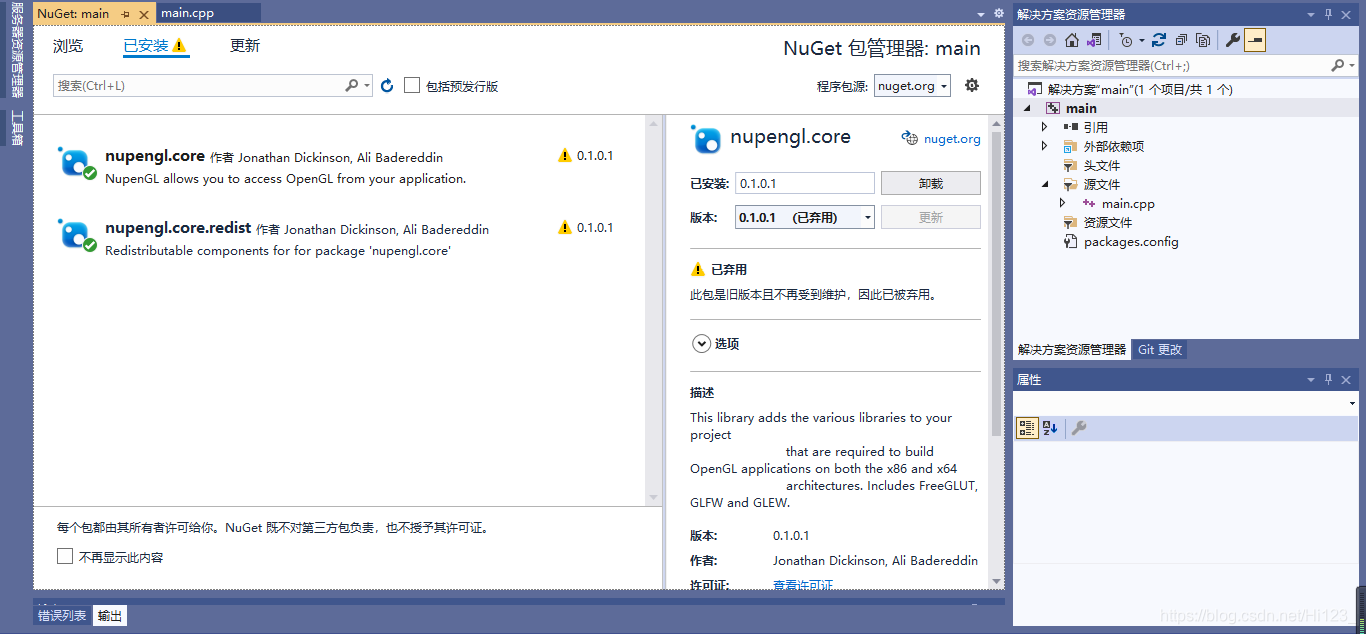Switch views with the solution/folder view icon
Screen dimensions: 1366x634
[x=1095, y=40]
